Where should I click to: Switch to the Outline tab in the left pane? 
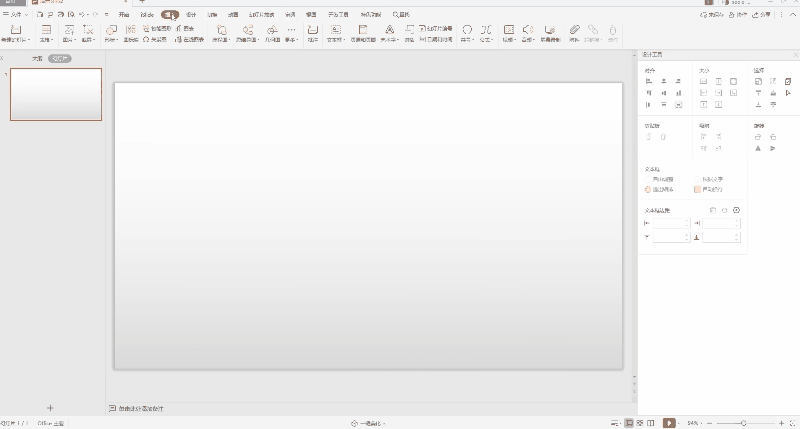click(x=37, y=59)
